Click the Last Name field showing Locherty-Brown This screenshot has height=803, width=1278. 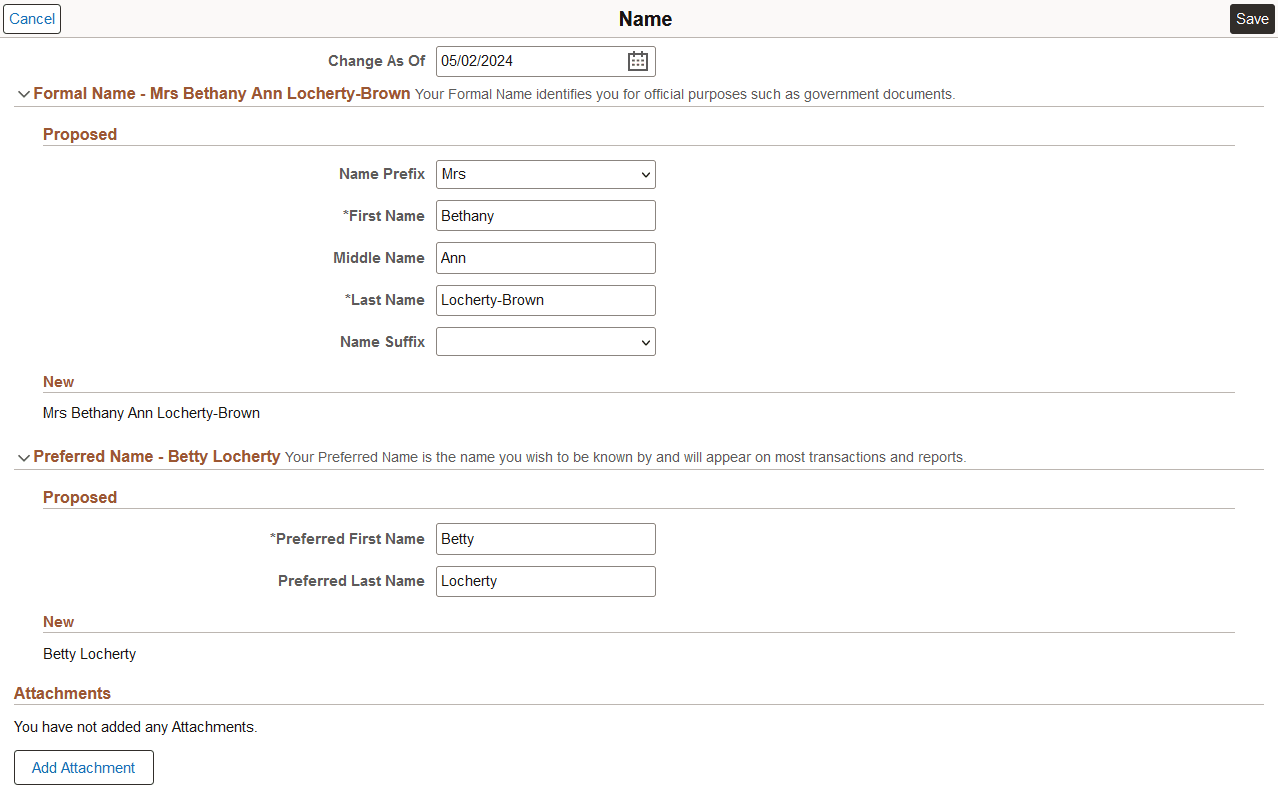coord(545,300)
